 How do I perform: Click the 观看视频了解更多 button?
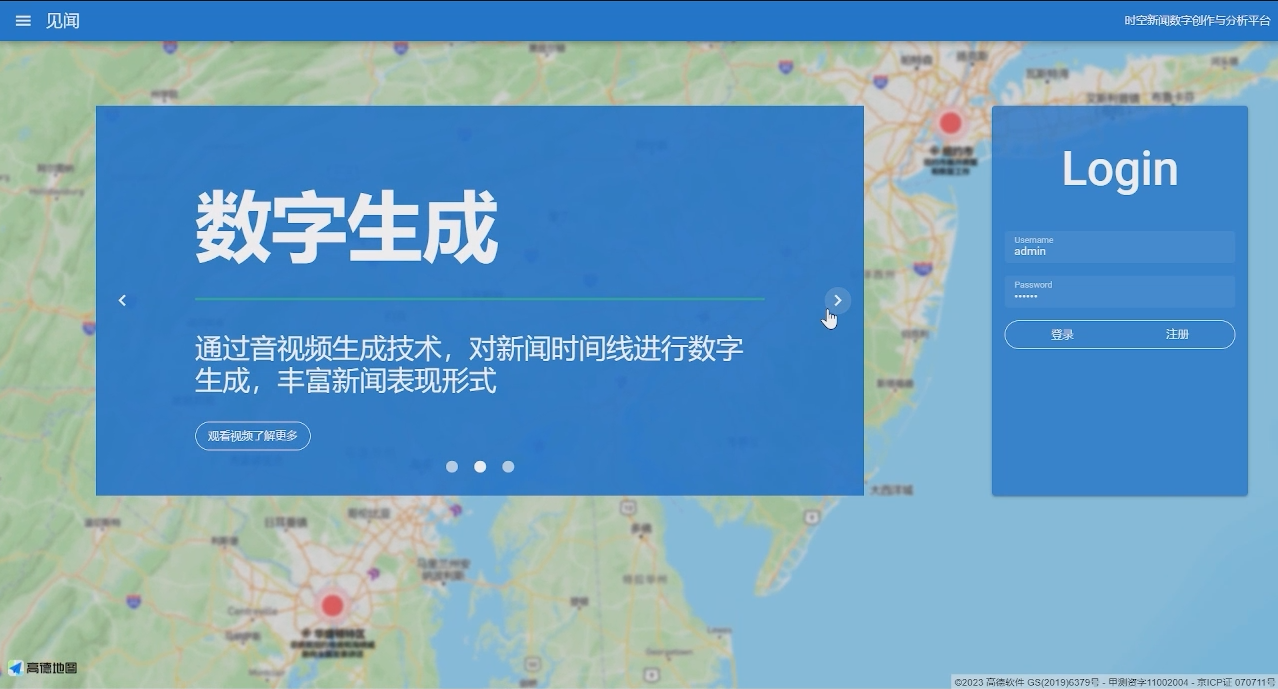tap(252, 436)
